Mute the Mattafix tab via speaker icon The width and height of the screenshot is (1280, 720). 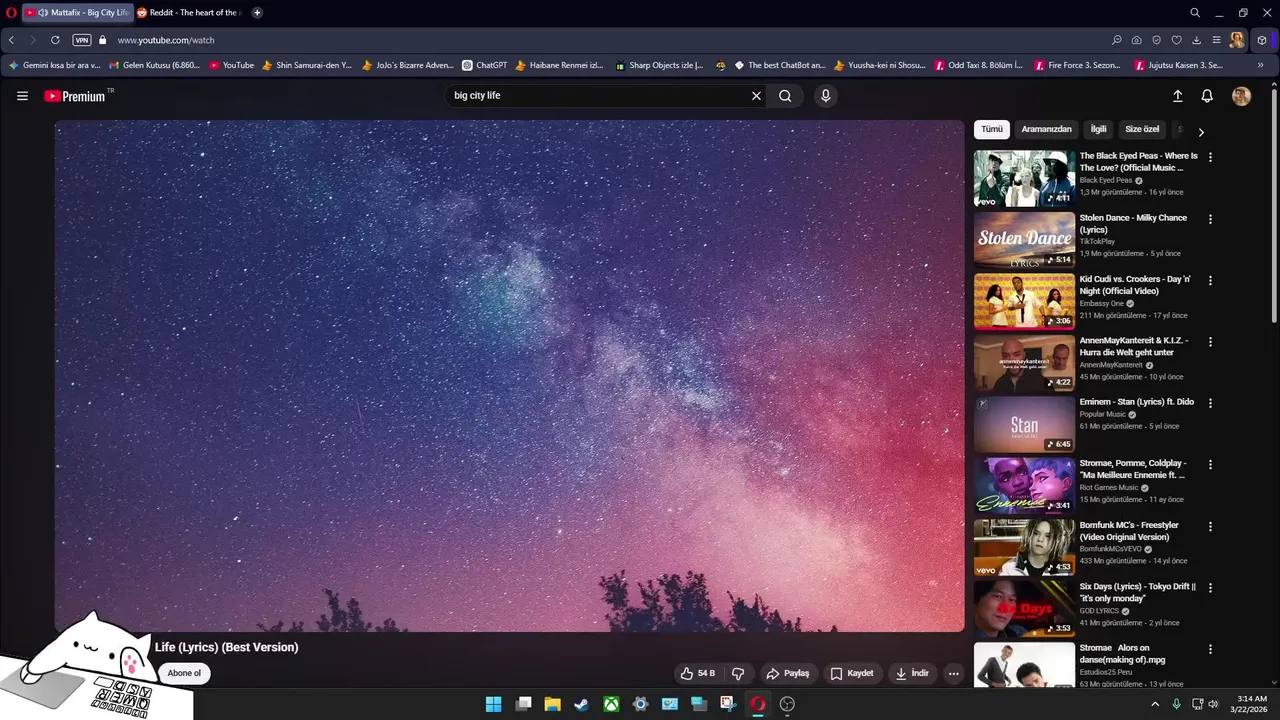(x=43, y=13)
